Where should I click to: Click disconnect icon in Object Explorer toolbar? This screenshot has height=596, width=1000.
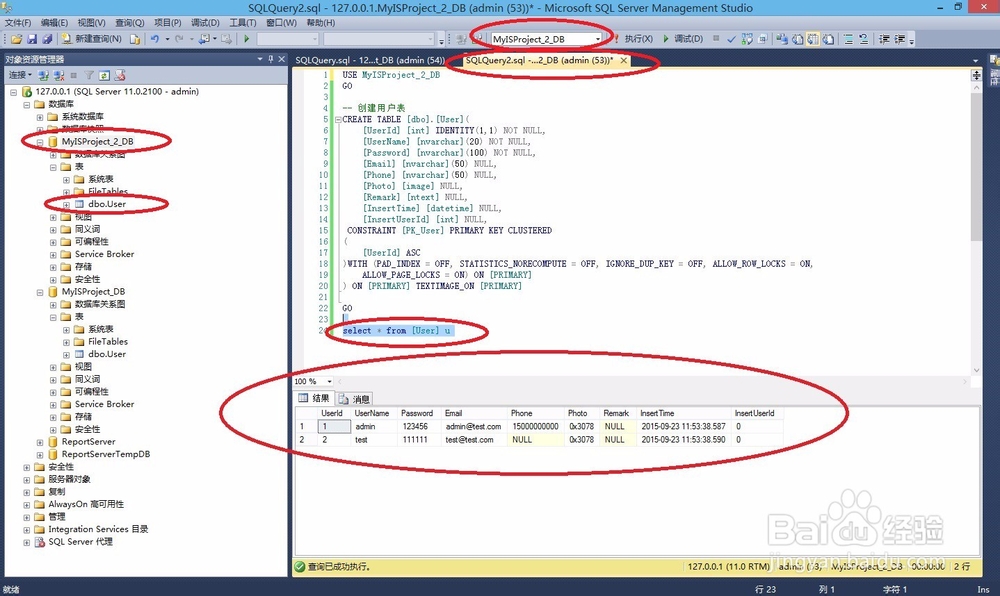click(x=59, y=75)
